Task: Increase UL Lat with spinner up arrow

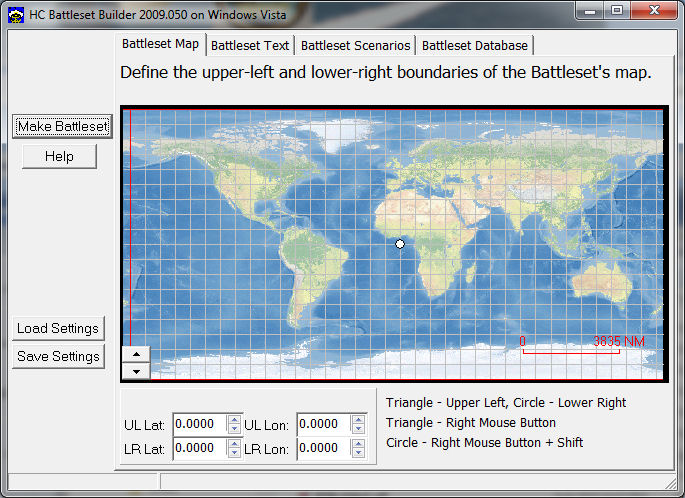Action: 234,419
